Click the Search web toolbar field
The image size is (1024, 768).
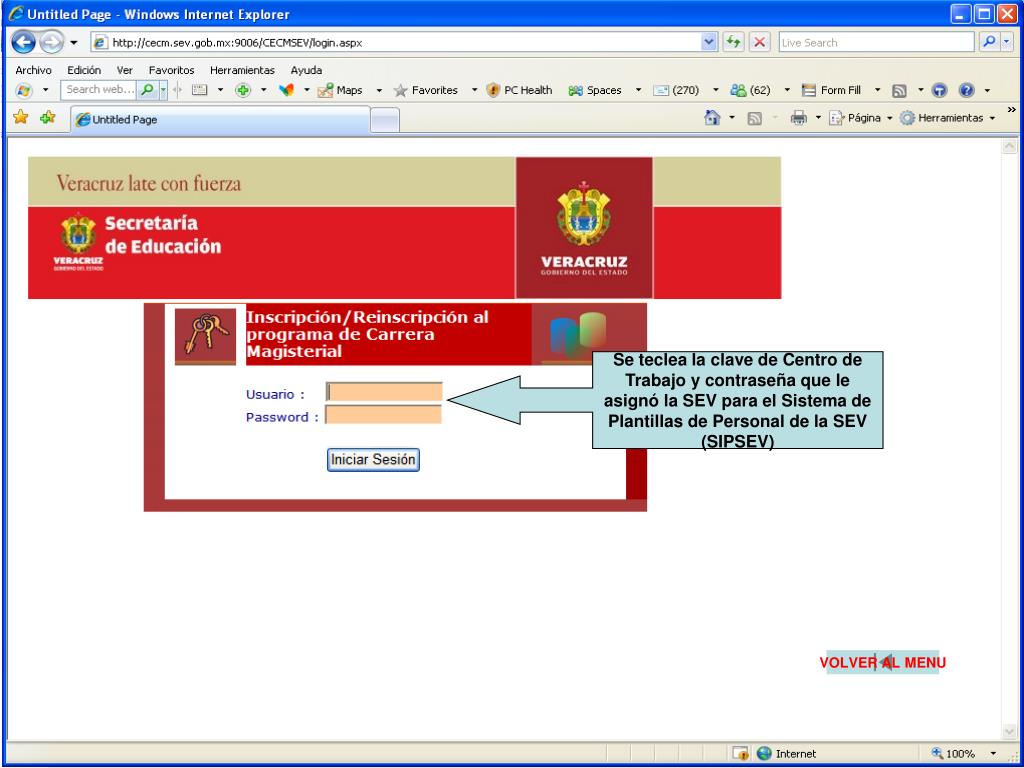[99, 89]
